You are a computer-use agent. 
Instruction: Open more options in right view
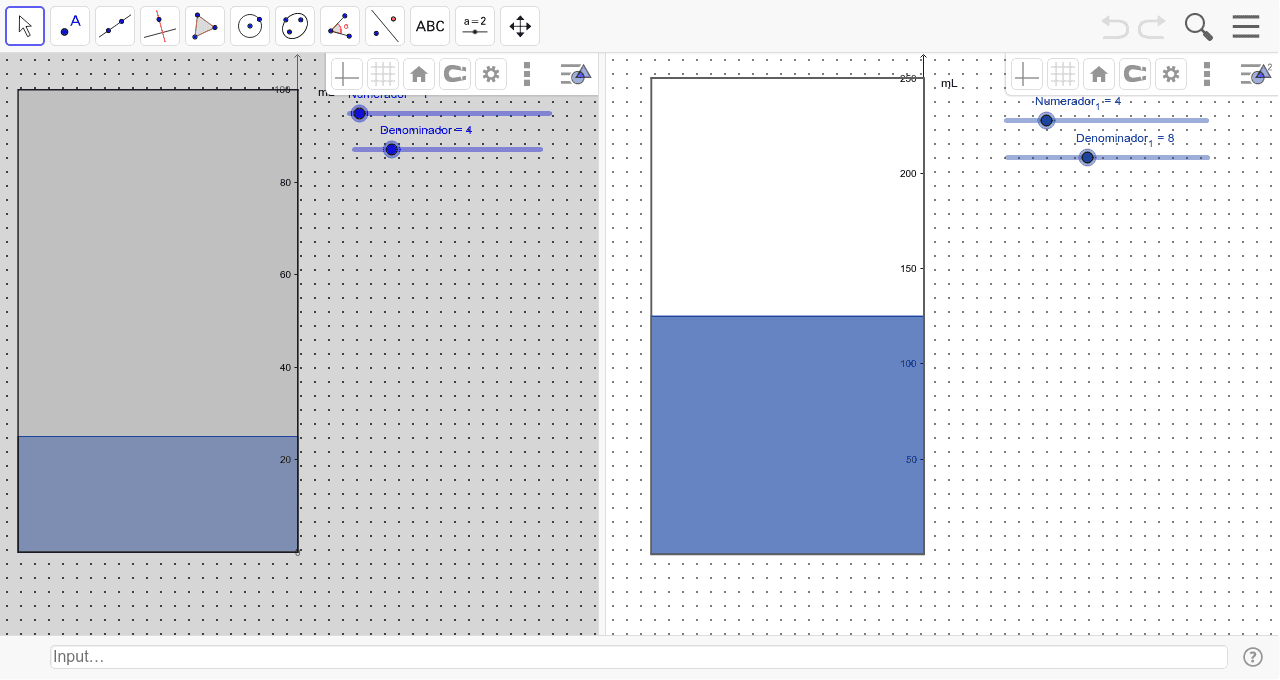(1207, 74)
